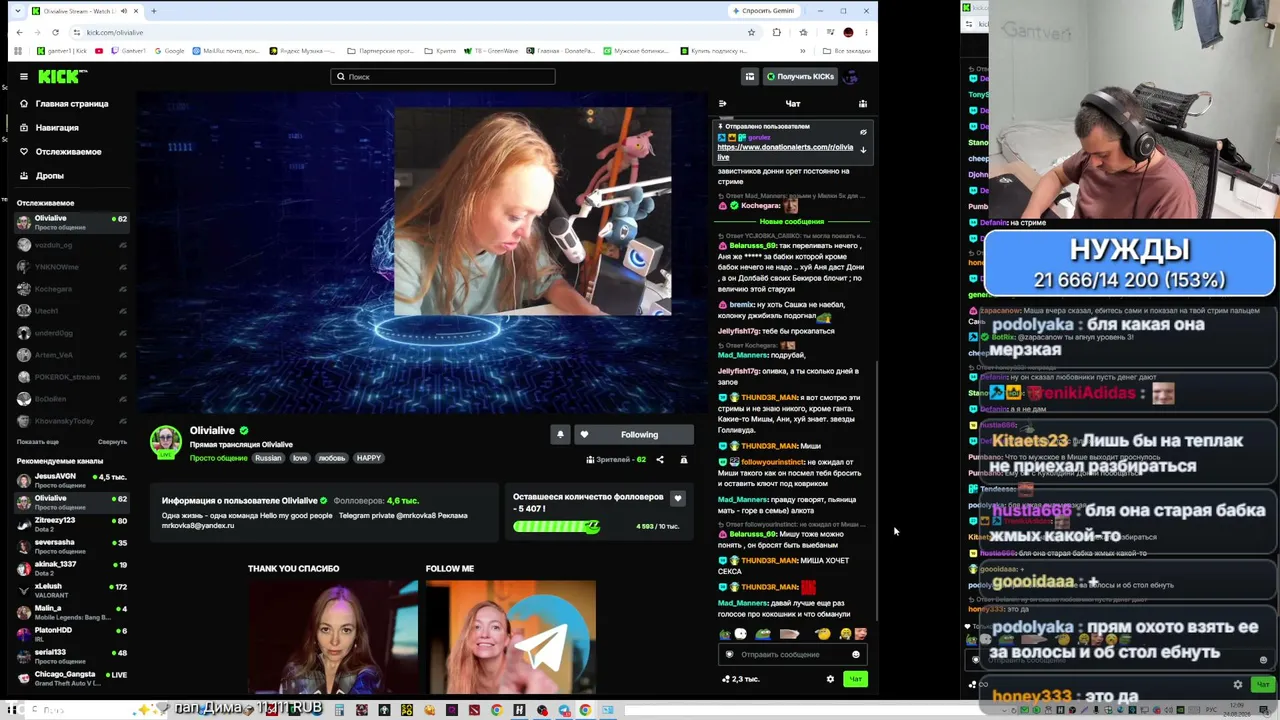Jump to Новые сообщения divider
The image size is (1280, 720).
pos(792,222)
